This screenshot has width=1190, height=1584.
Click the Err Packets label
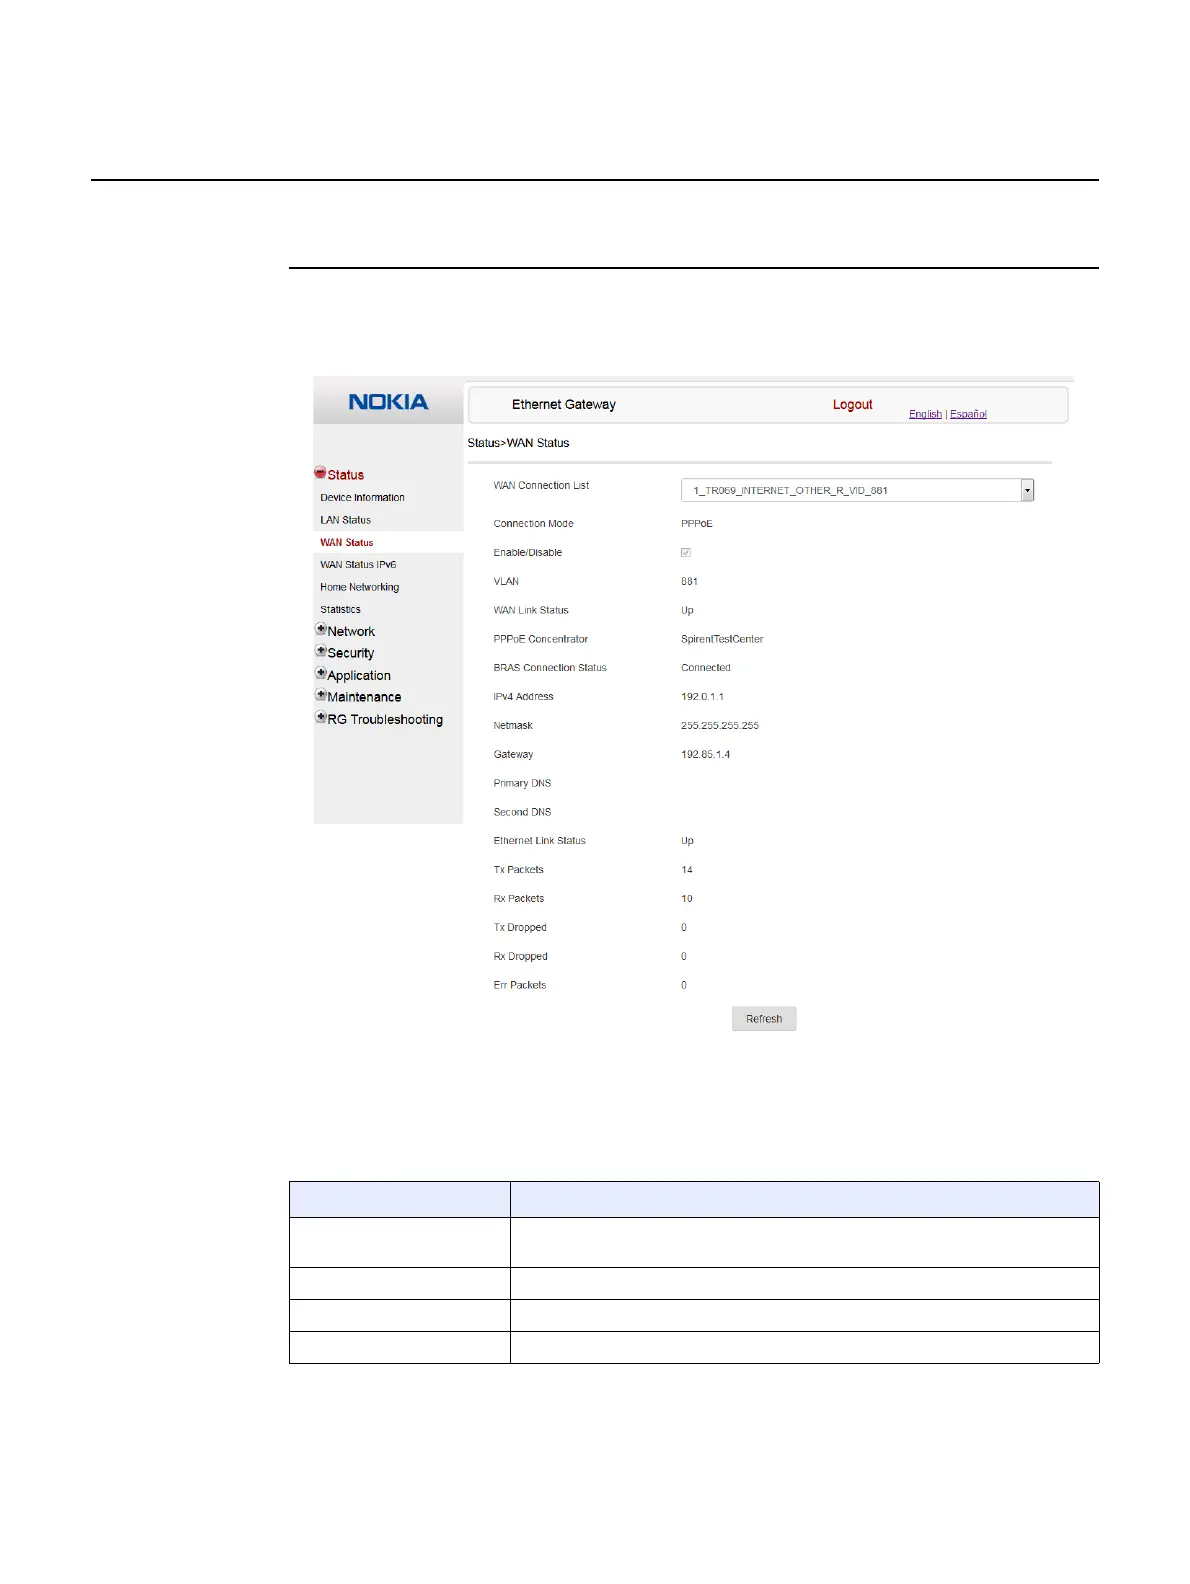point(520,986)
